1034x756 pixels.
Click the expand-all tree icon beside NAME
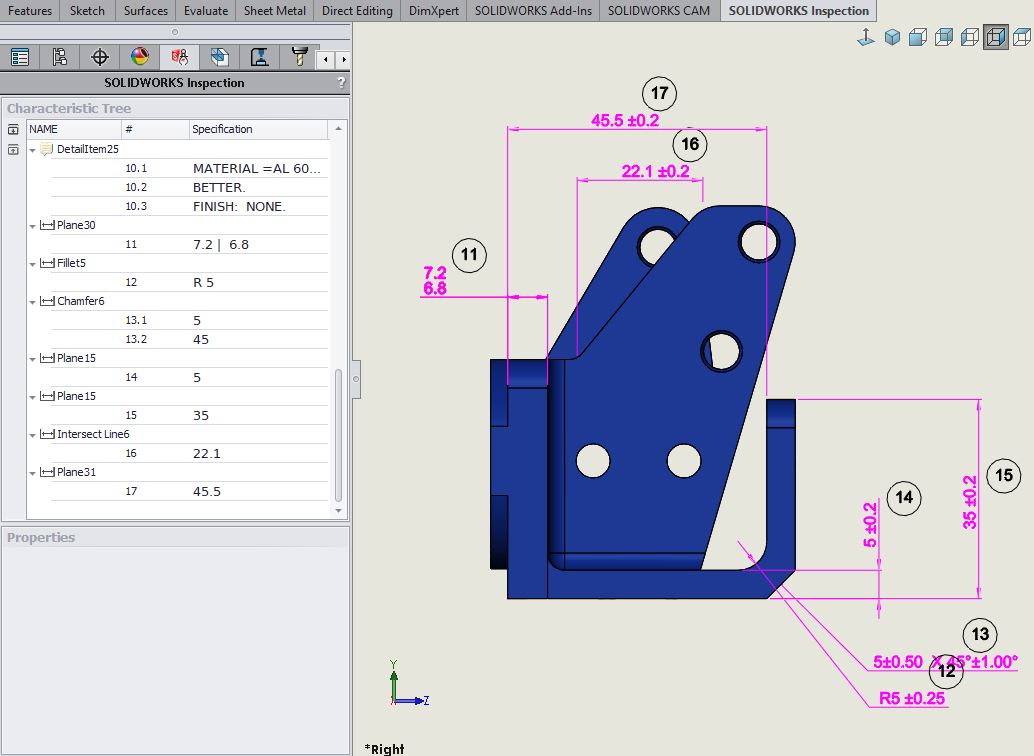pos(13,129)
